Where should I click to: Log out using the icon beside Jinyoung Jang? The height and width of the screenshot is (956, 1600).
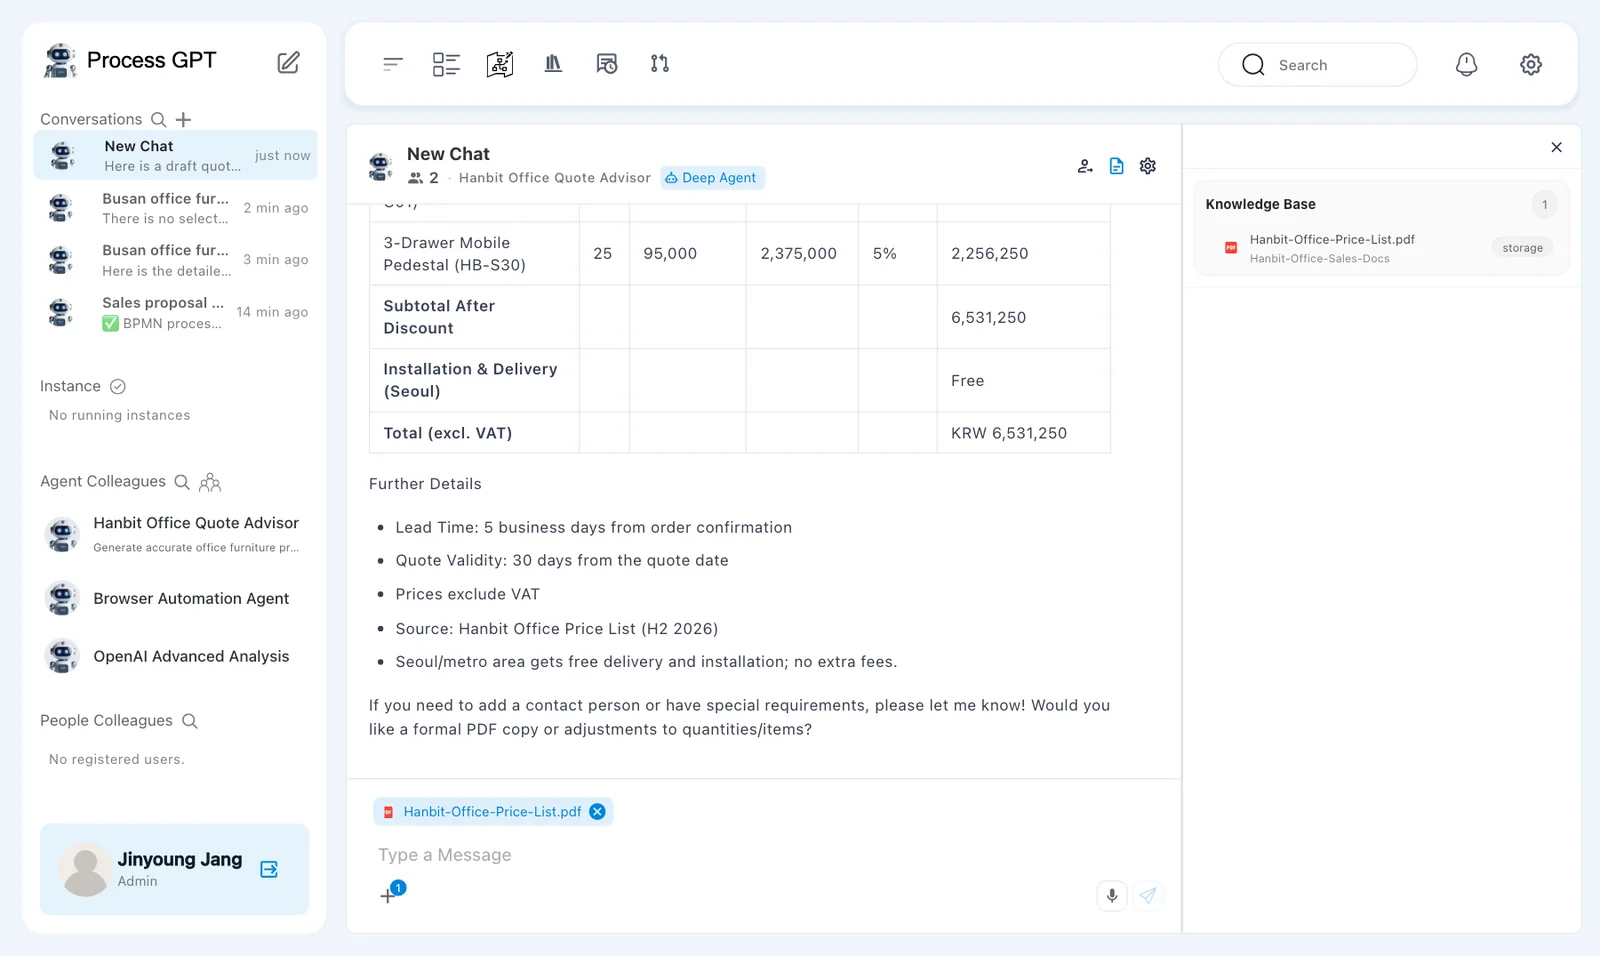click(x=269, y=869)
